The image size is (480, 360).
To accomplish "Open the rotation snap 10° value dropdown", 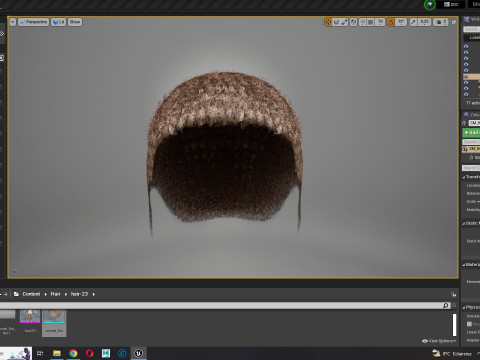I will click(x=401, y=22).
